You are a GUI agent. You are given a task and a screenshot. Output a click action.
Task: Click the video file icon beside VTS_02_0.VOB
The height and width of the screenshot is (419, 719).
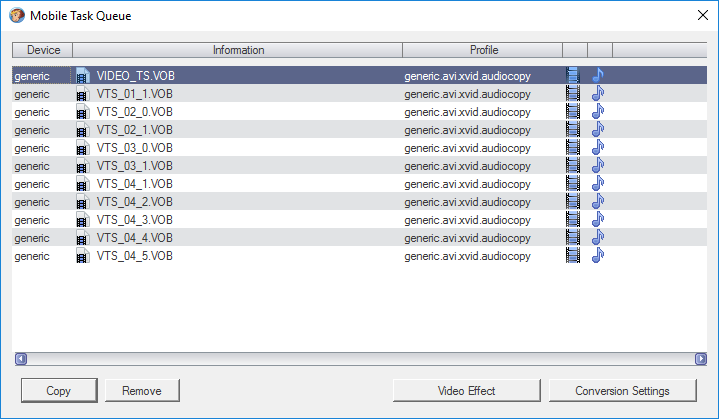(x=83, y=111)
